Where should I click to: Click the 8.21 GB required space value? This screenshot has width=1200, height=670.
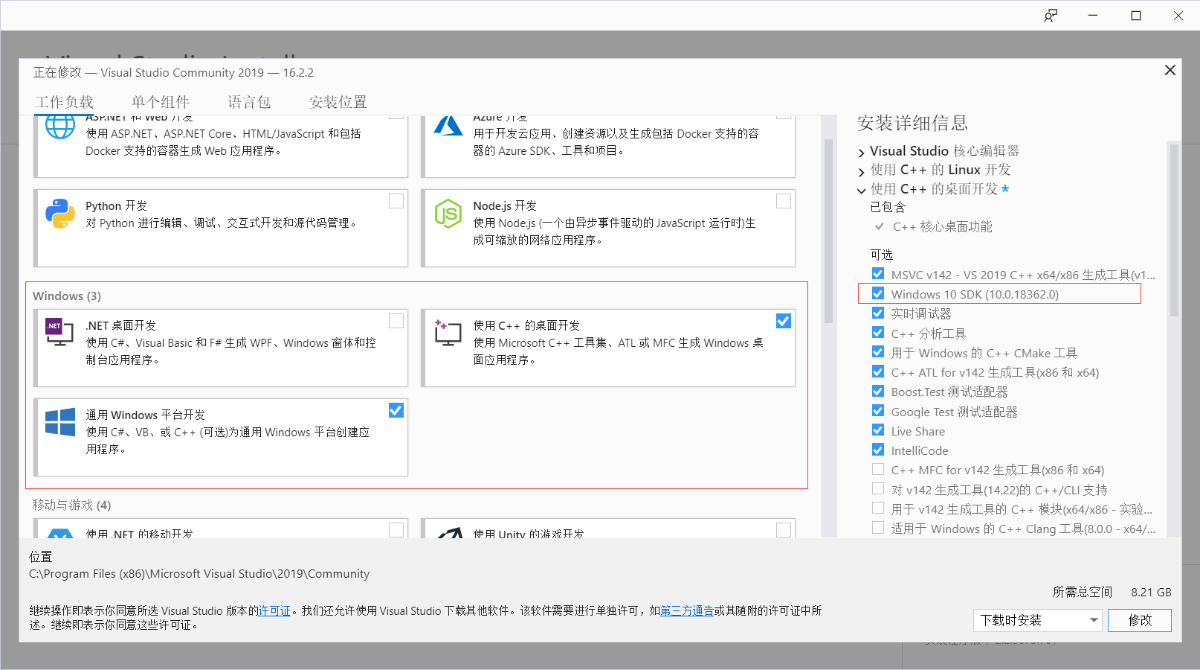tap(1150, 592)
